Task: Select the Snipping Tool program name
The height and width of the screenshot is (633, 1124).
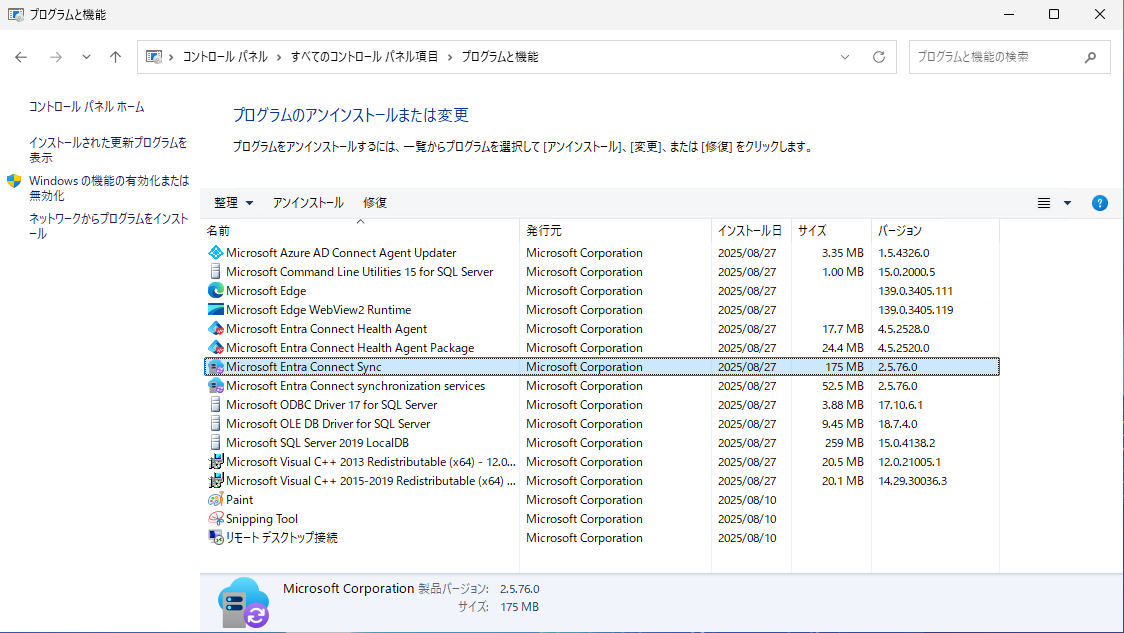Action: [262, 518]
